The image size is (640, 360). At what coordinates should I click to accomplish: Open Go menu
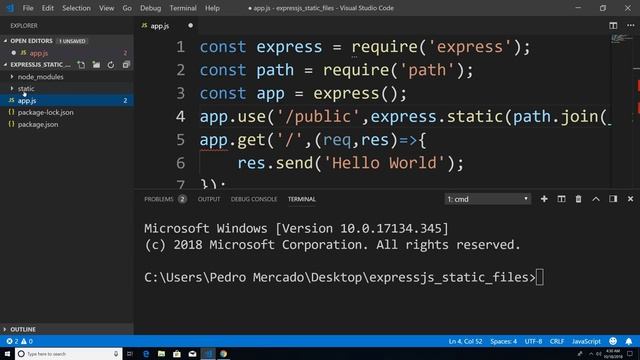pos(127,8)
